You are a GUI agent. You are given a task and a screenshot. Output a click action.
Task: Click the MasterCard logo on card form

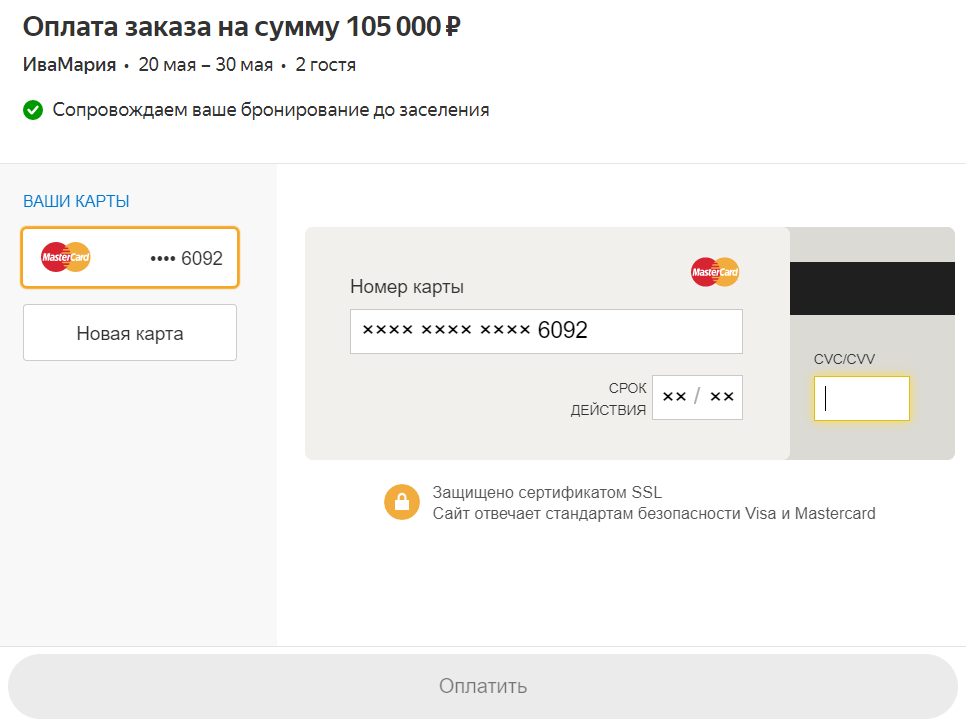(x=715, y=272)
